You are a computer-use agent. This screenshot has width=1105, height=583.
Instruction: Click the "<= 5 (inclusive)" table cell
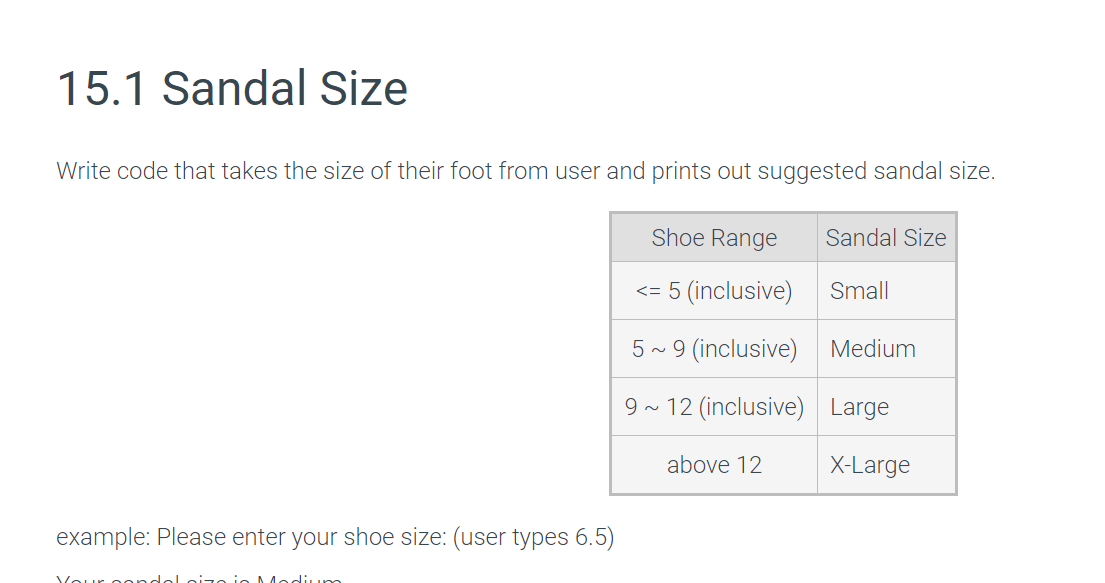tap(714, 291)
